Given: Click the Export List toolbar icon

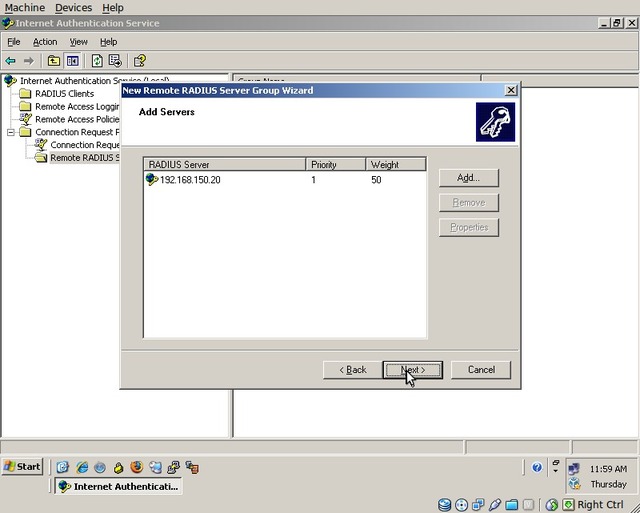Looking at the screenshot, I should 115,61.
